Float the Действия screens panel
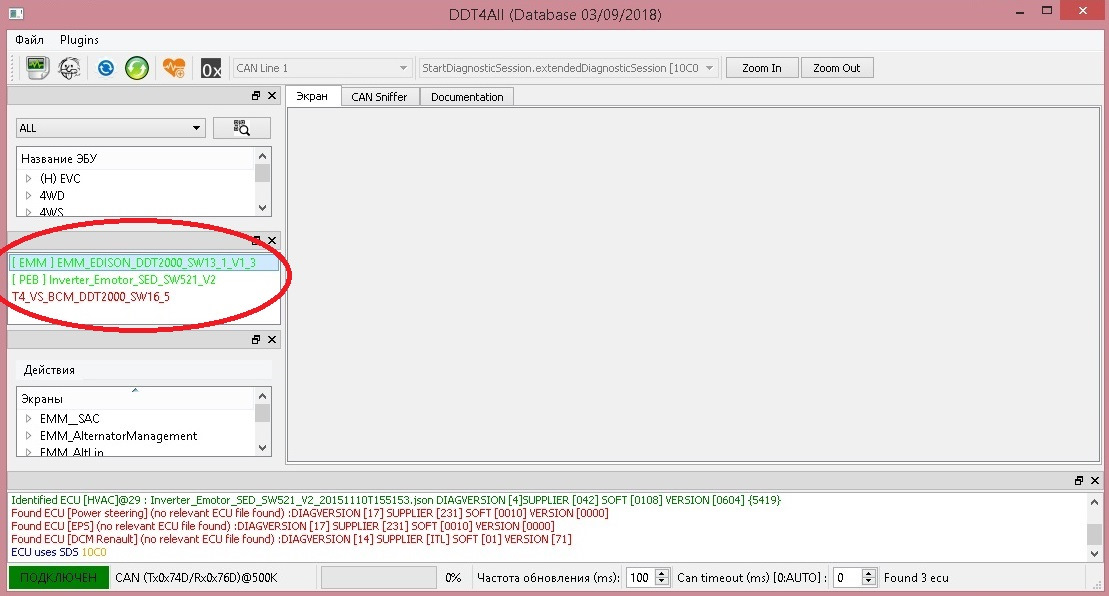This screenshot has height=596, width=1109. pyautogui.click(x=256, y=339)
